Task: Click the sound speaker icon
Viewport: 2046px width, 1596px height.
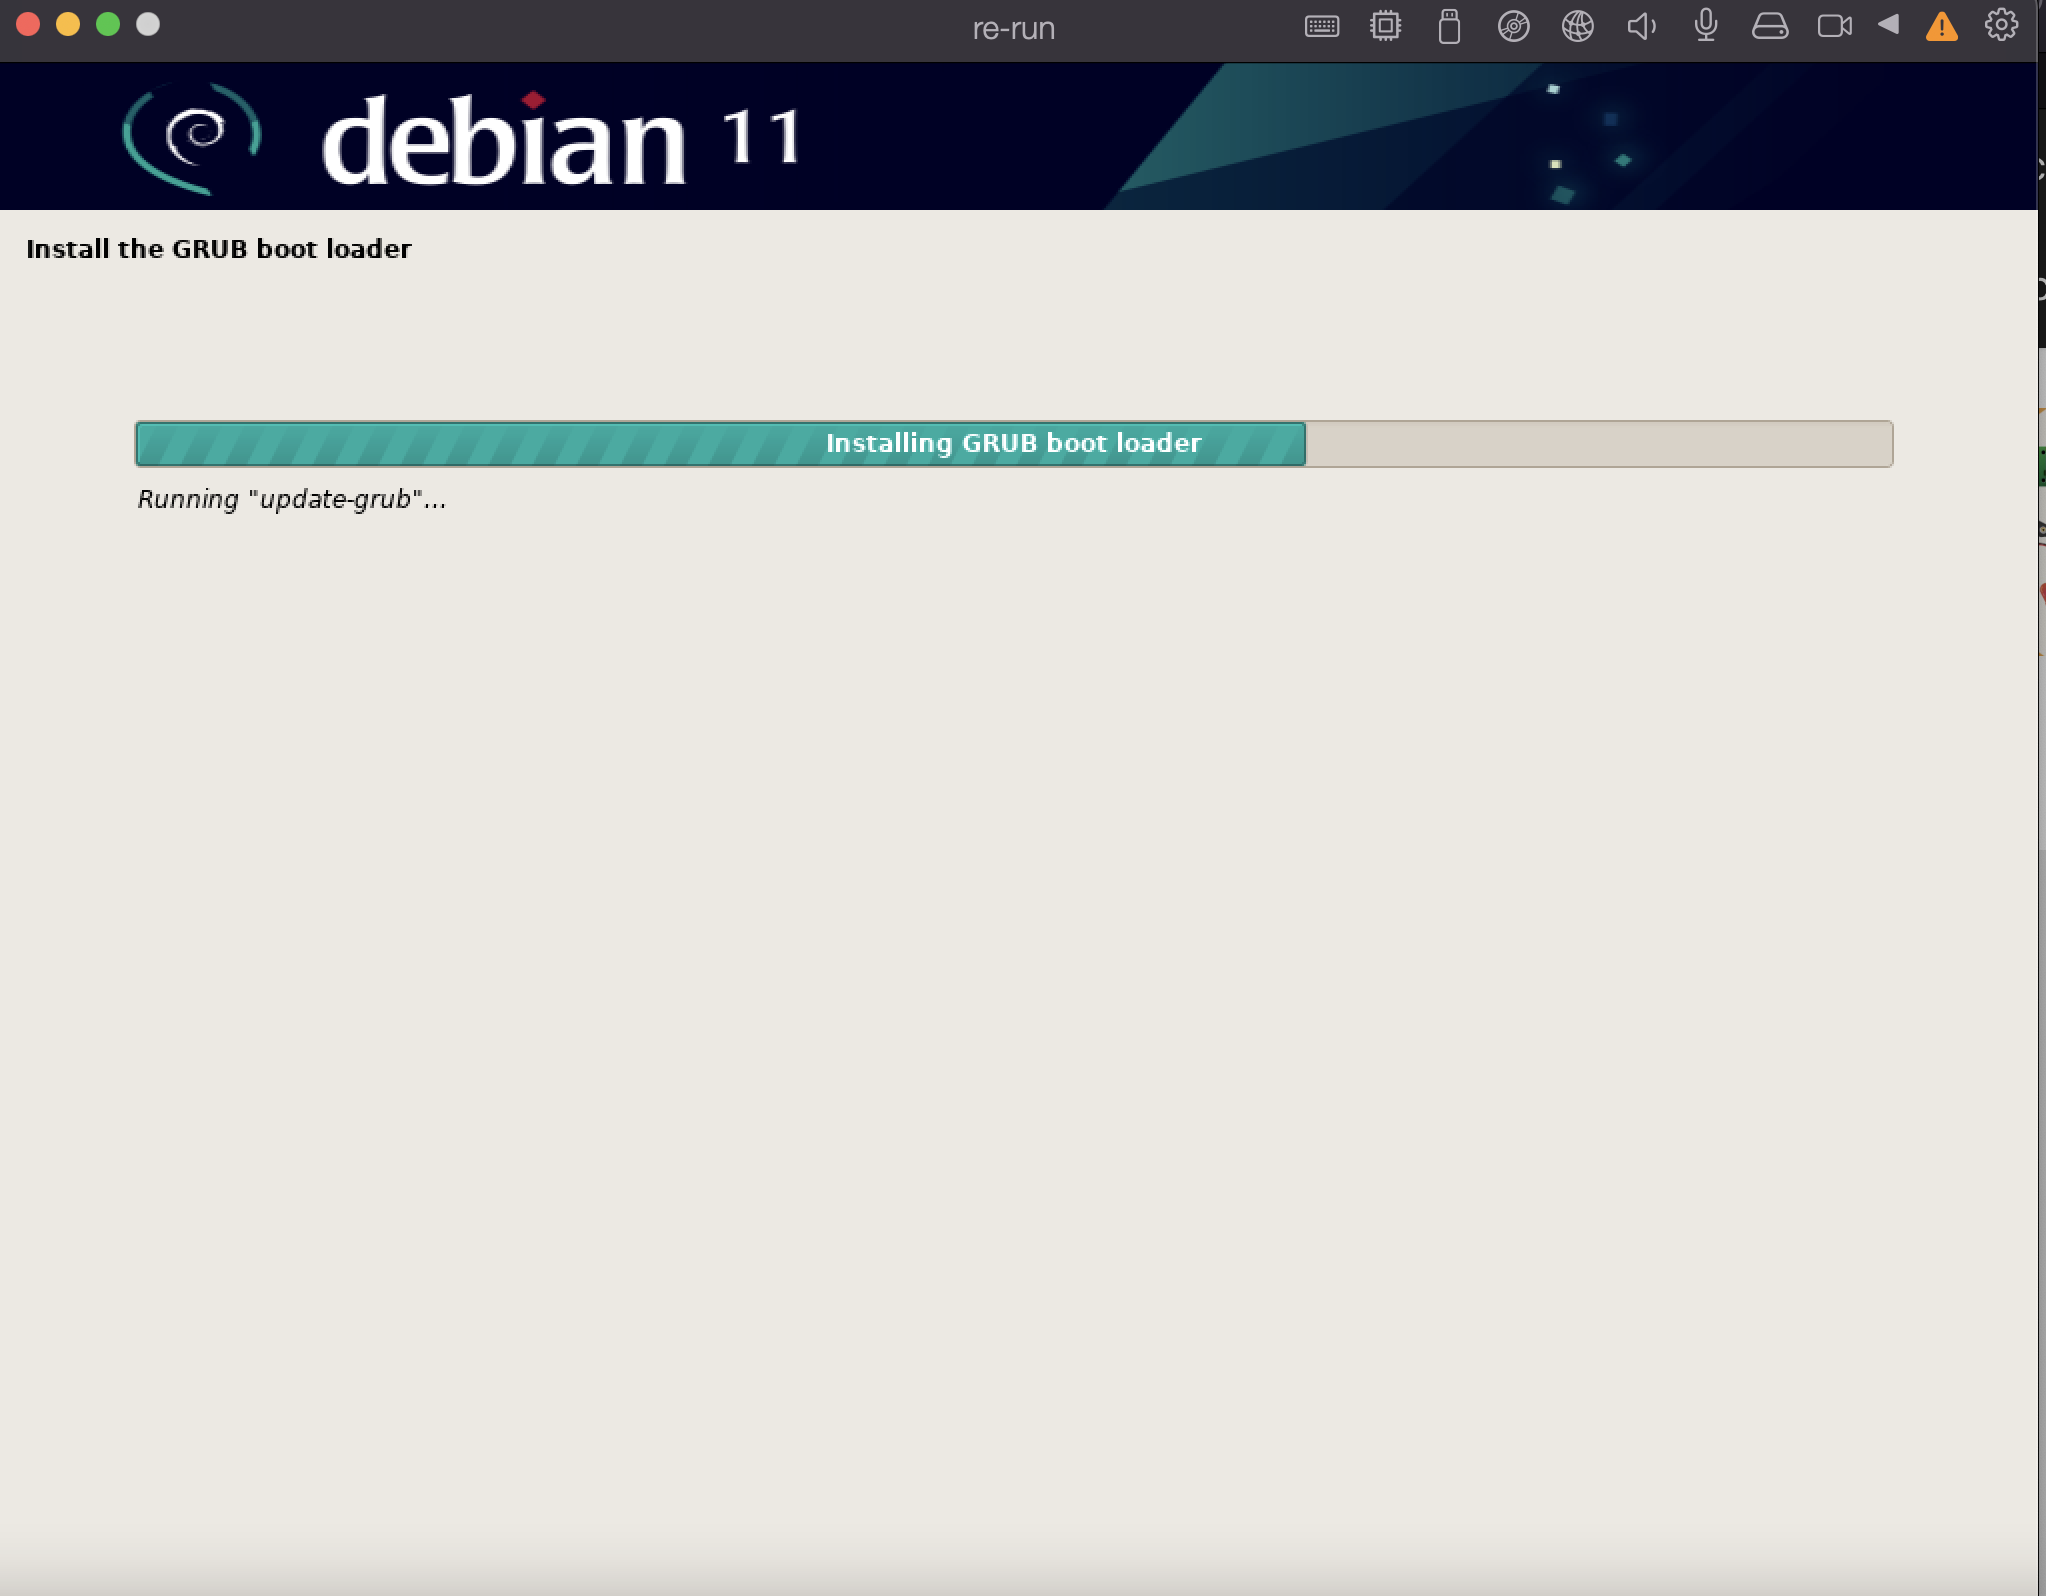Action: pos(1642,26)
